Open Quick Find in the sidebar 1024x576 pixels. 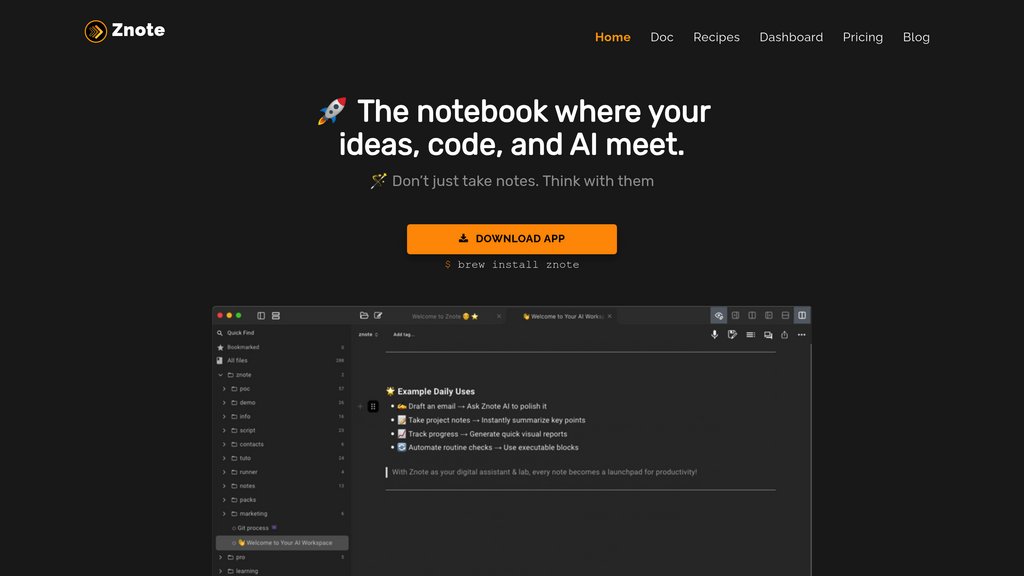[x=240, y=332]
